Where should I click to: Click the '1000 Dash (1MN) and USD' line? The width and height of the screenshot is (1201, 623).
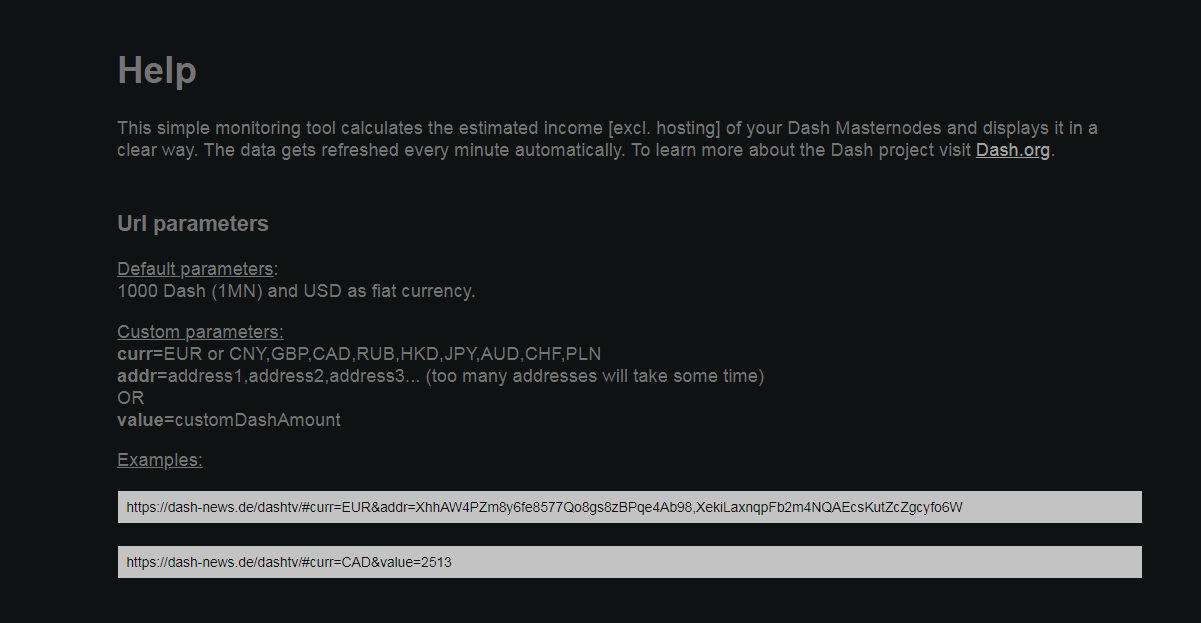[296, 291]
